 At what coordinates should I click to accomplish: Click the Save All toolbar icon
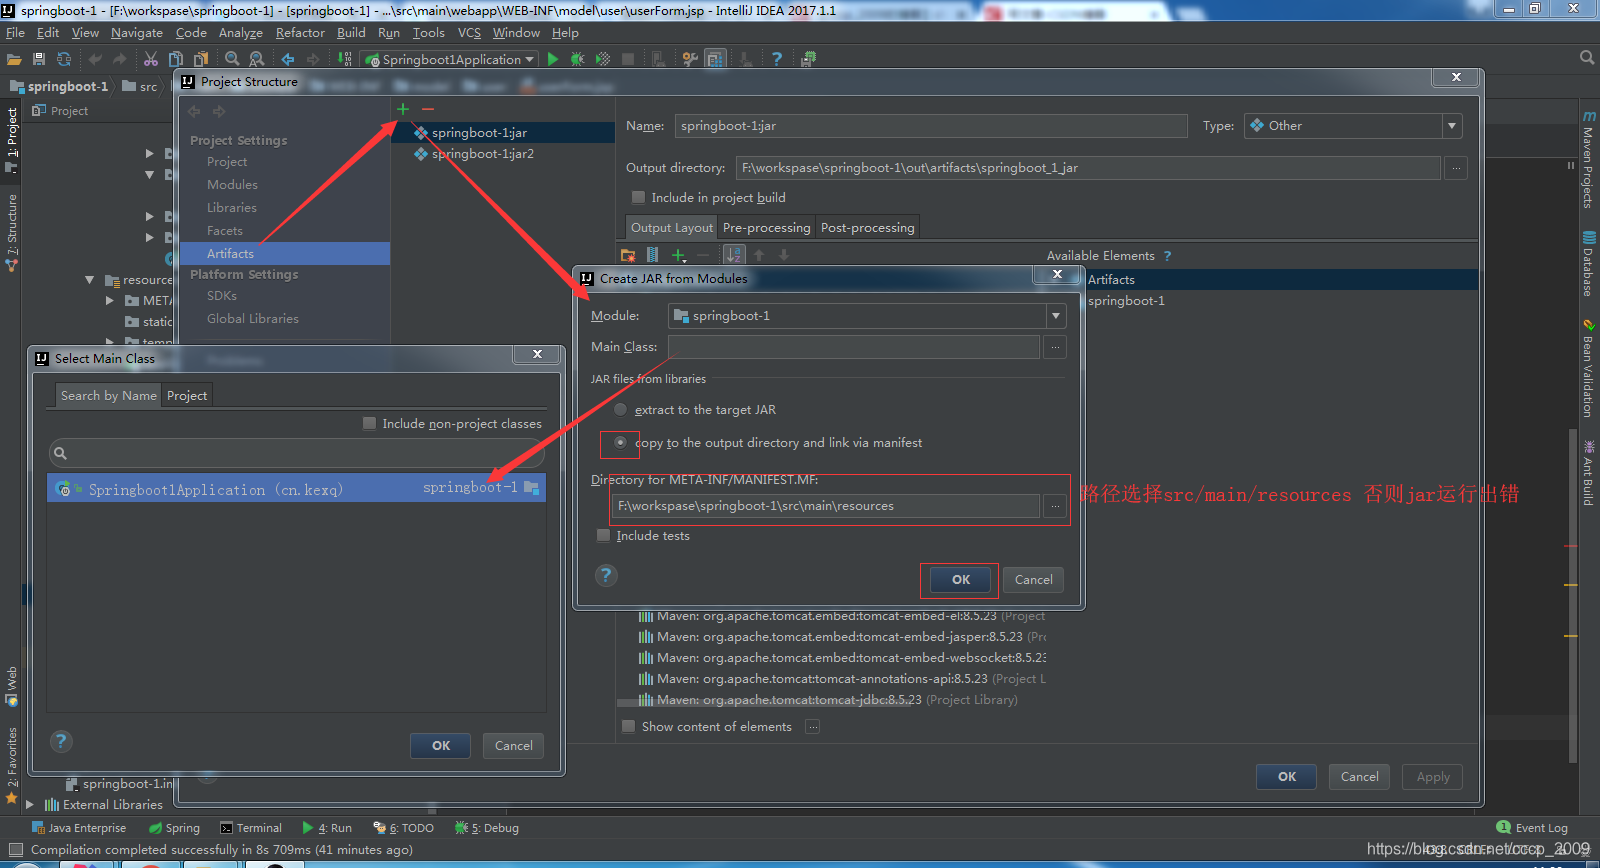tap(39, 59)
